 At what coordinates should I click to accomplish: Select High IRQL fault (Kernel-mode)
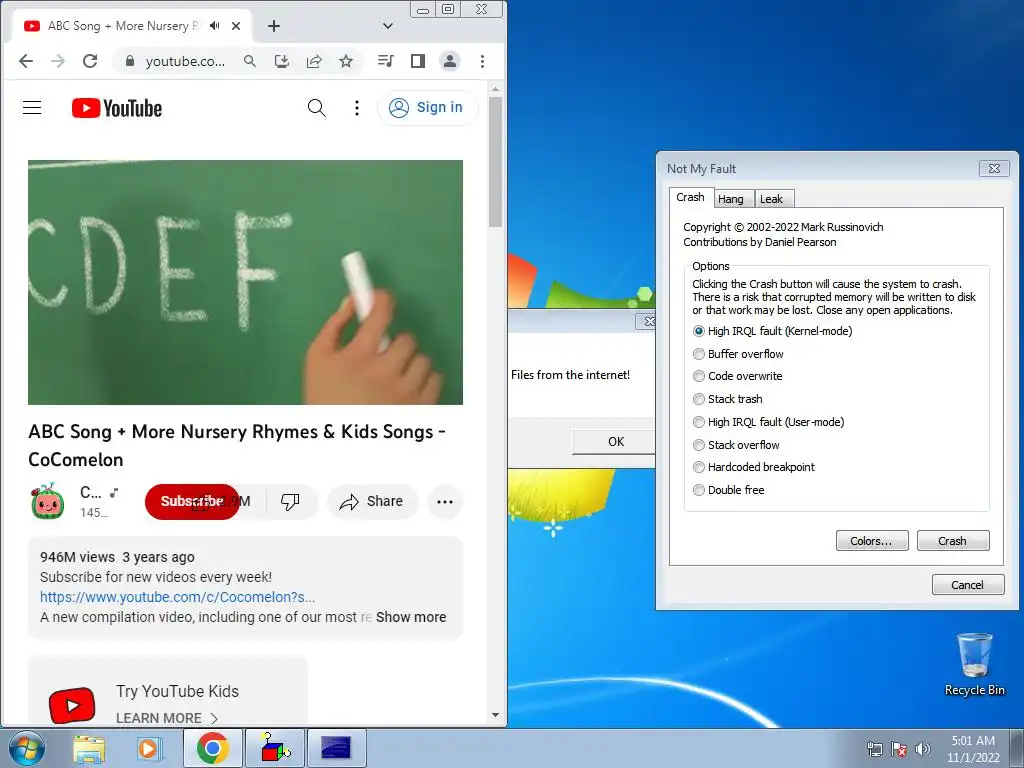point(773,331)
